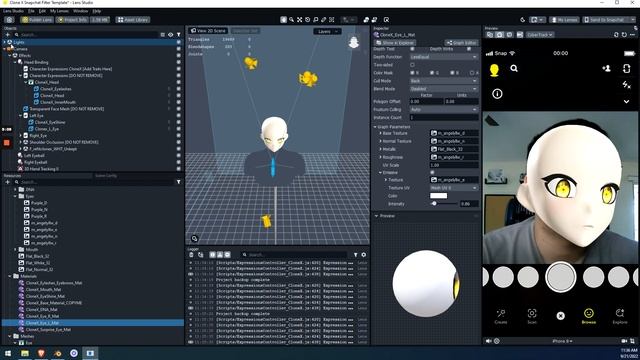
Task: Close lens carousel with X icon
Action: (x=560, y=316)
